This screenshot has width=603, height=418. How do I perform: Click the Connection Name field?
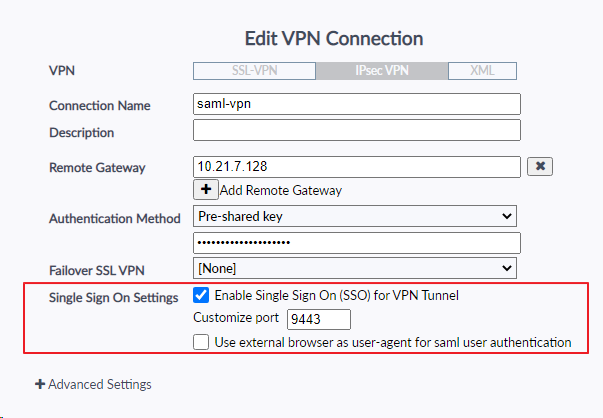[356, 104]
